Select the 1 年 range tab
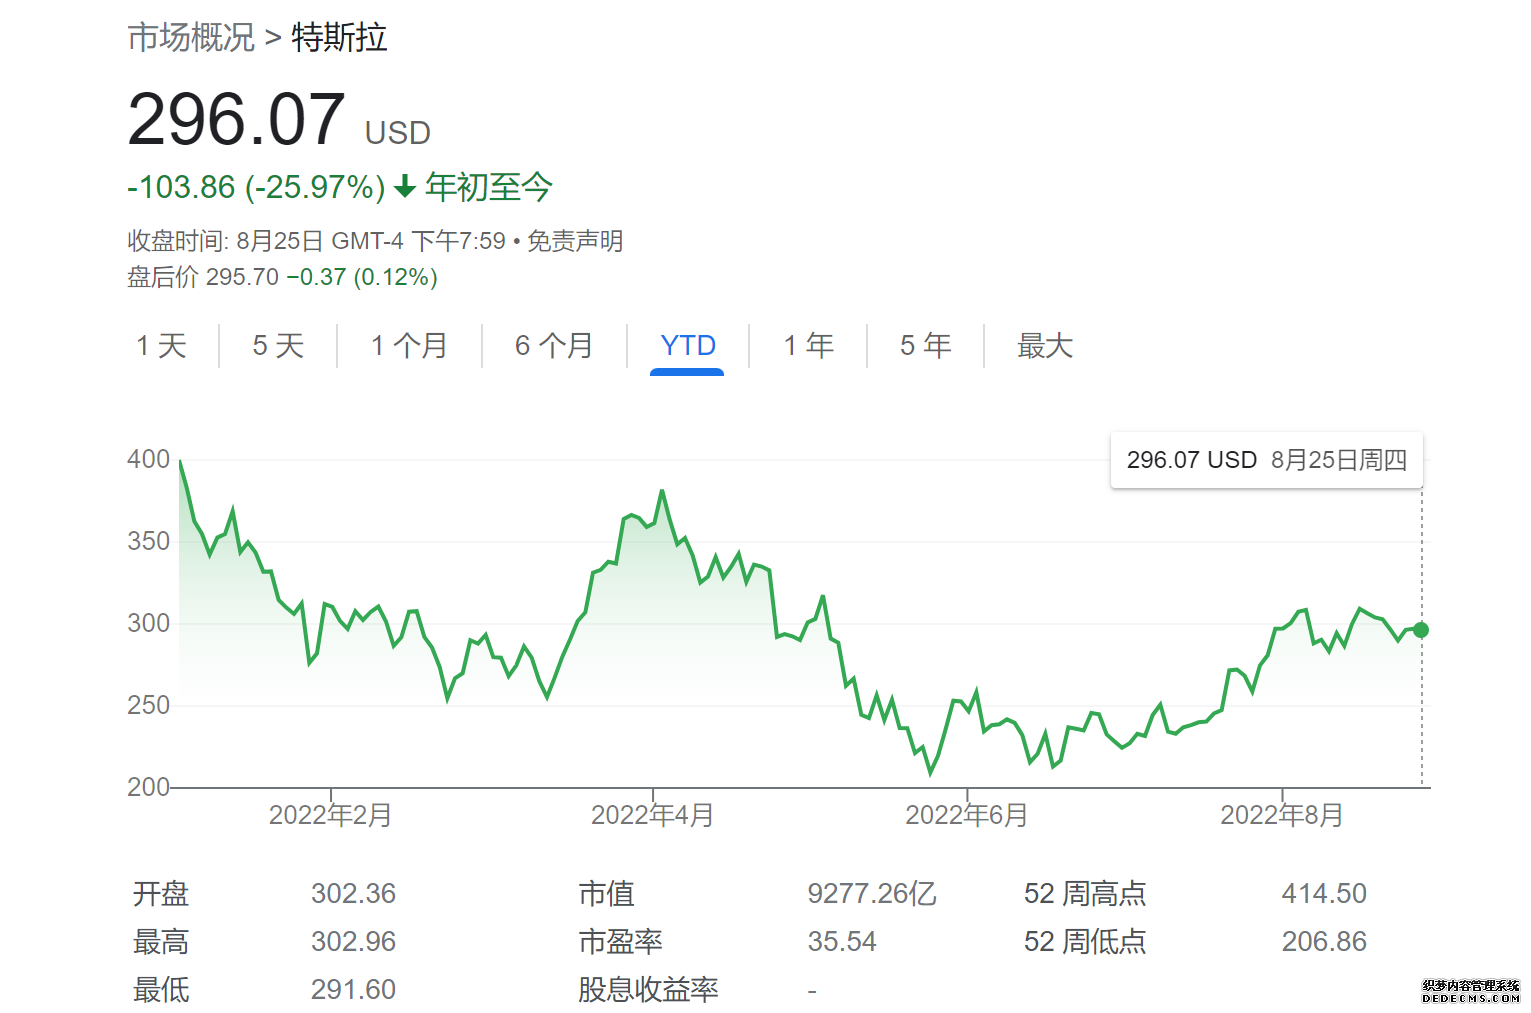The height and width of the screenshot is (1013, 1531). point(808,346)
